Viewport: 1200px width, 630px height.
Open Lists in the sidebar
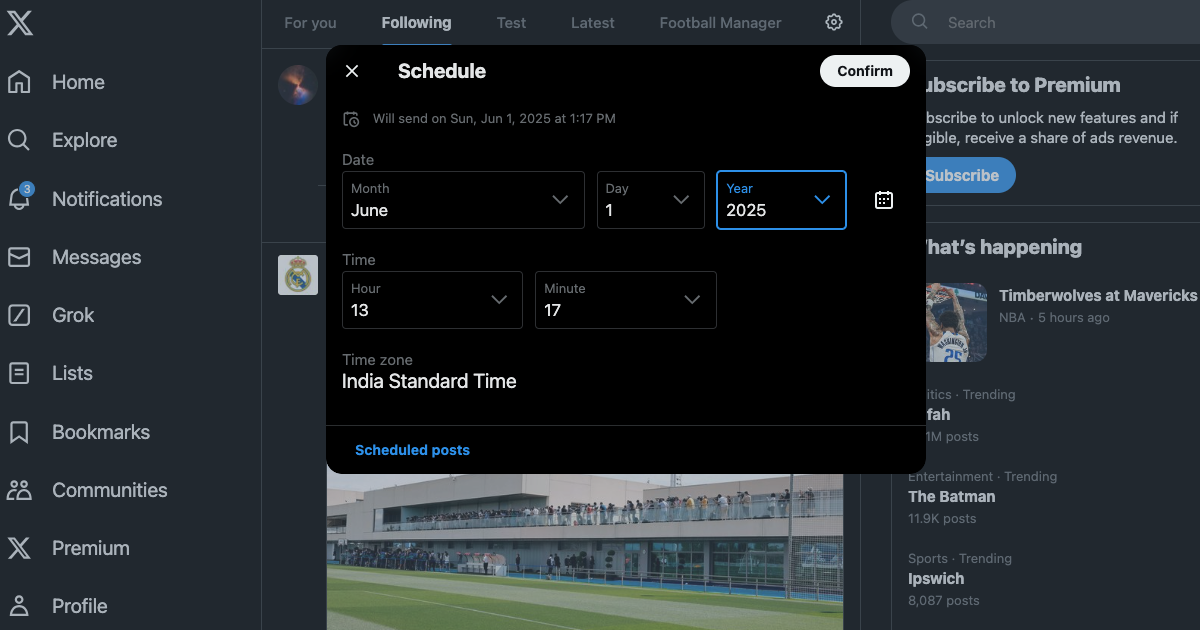19,373
